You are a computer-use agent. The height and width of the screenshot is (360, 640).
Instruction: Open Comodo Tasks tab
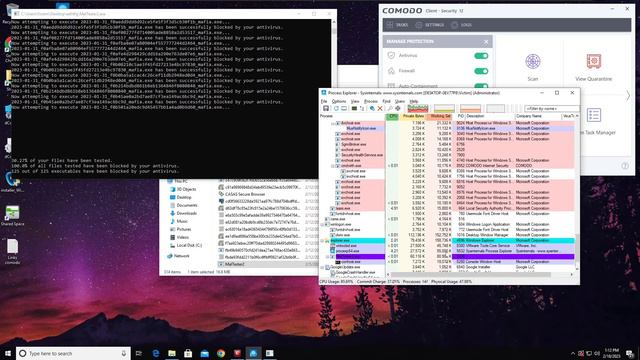click(398, 25)
